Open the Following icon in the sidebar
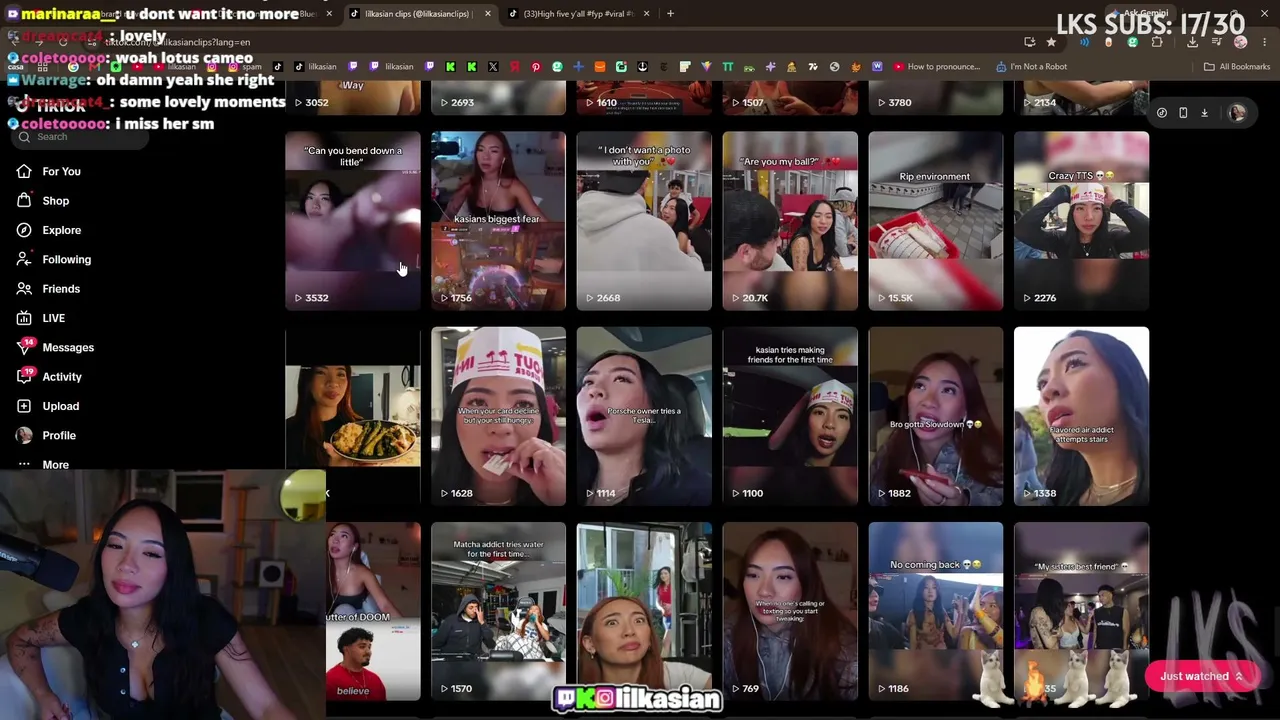This screenshot has height=720, width=1280. (x=24, y=259)
